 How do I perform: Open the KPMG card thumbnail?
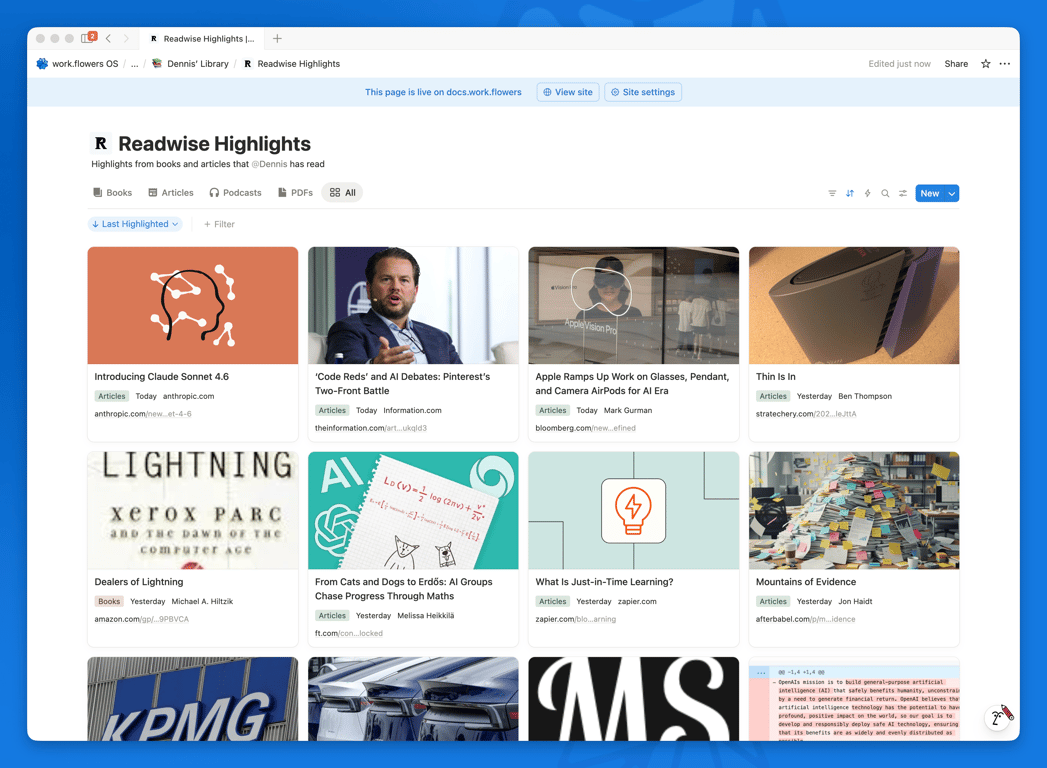[193, 699]
